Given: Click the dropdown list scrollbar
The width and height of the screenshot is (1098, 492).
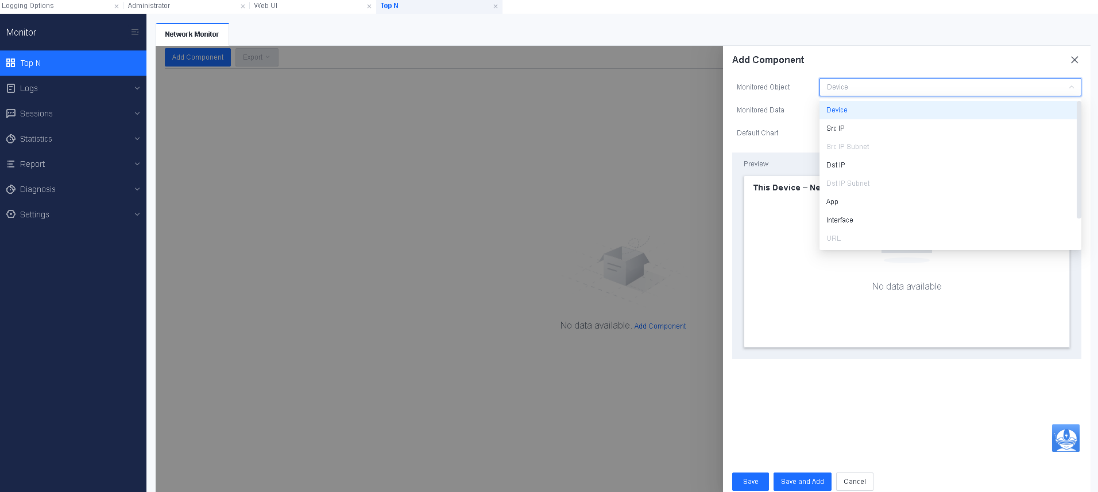Looking at the screenshot, I should [x=1079, y=160].
